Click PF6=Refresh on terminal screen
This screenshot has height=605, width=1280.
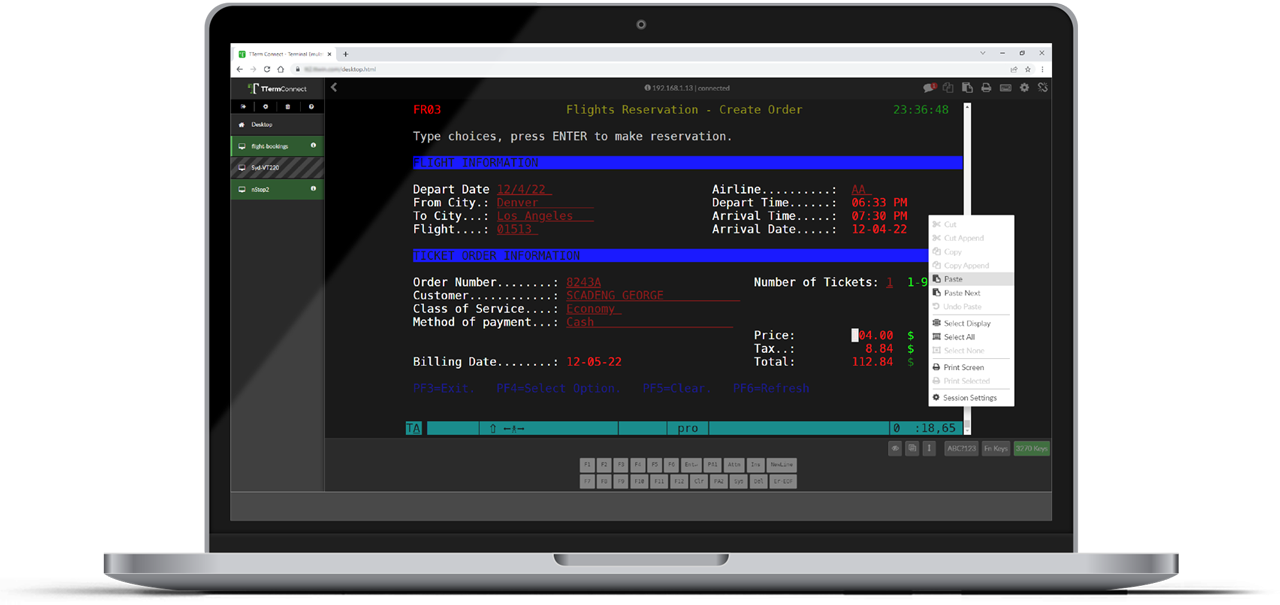point(771,388)
